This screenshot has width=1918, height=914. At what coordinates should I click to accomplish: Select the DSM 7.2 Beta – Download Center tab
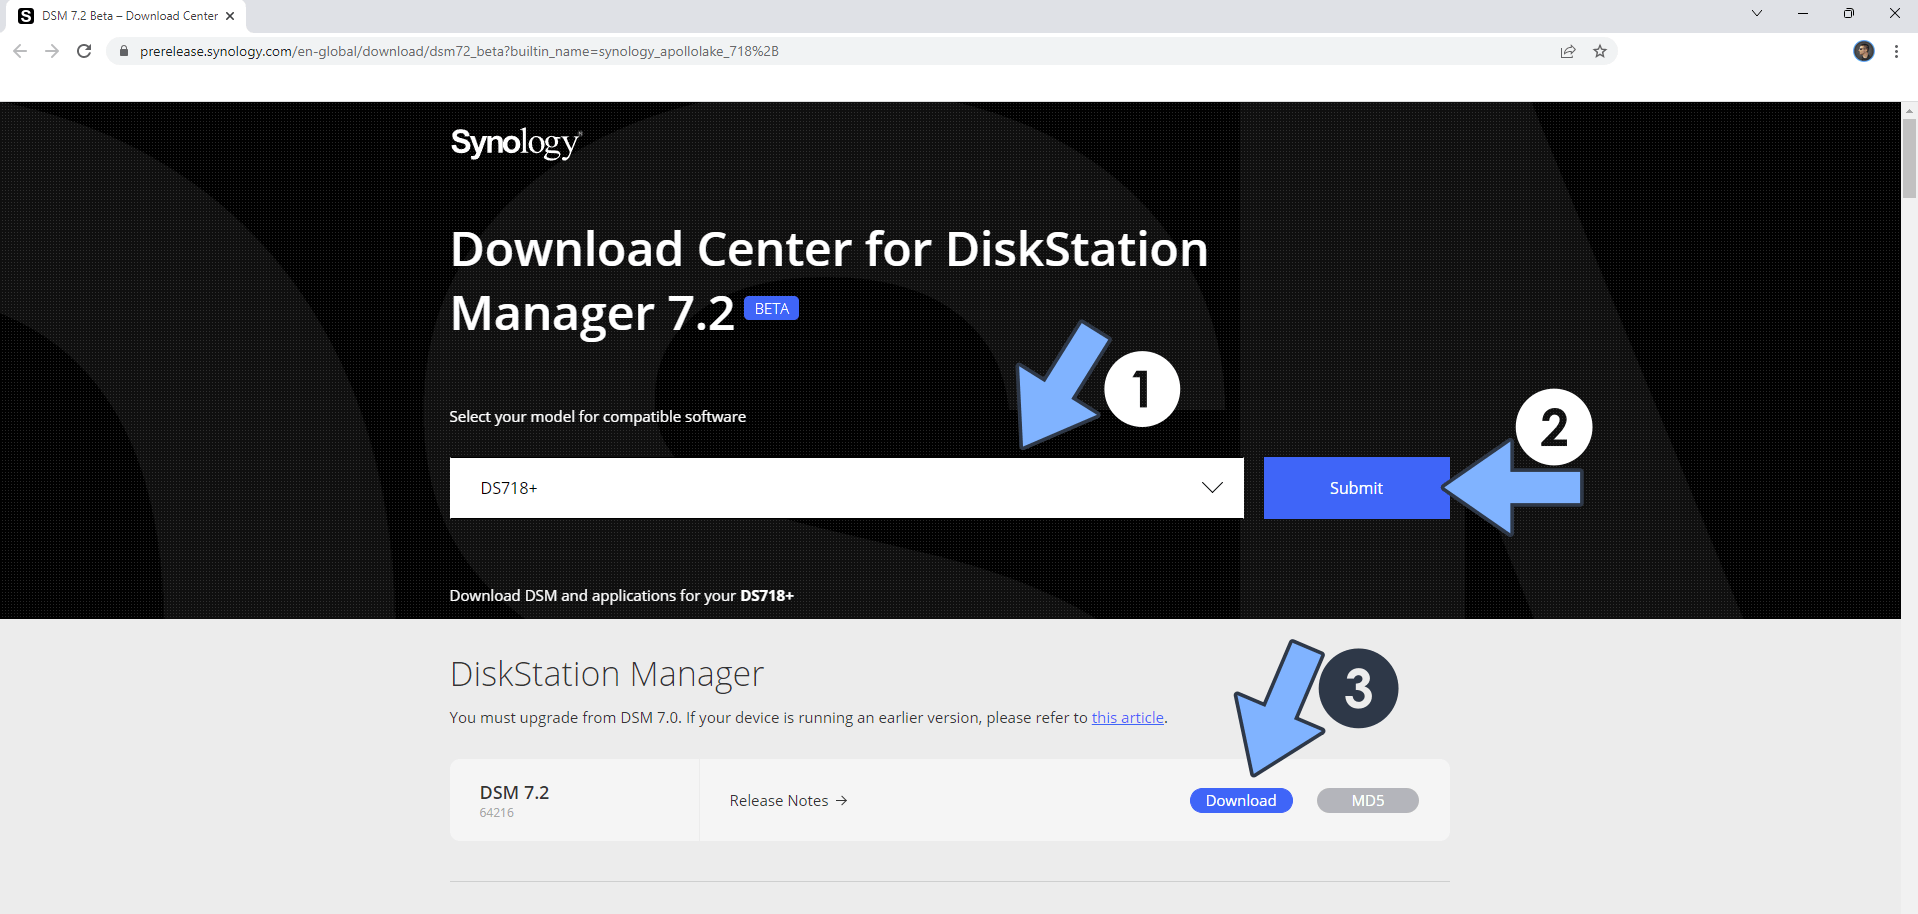(x=128, y=16)
